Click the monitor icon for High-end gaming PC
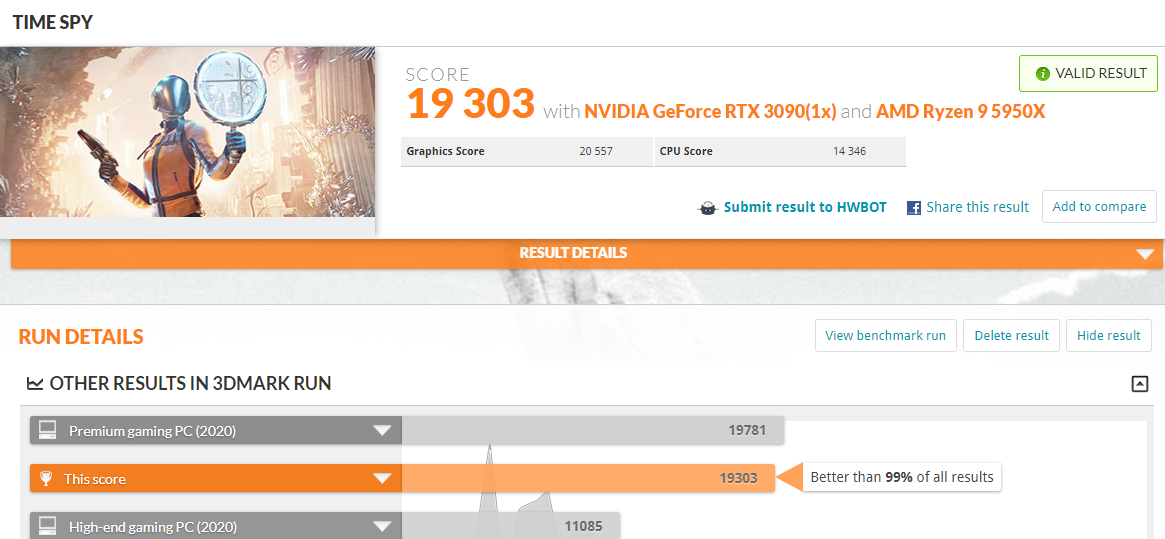The image size is (1165, 539). point(48,527)
